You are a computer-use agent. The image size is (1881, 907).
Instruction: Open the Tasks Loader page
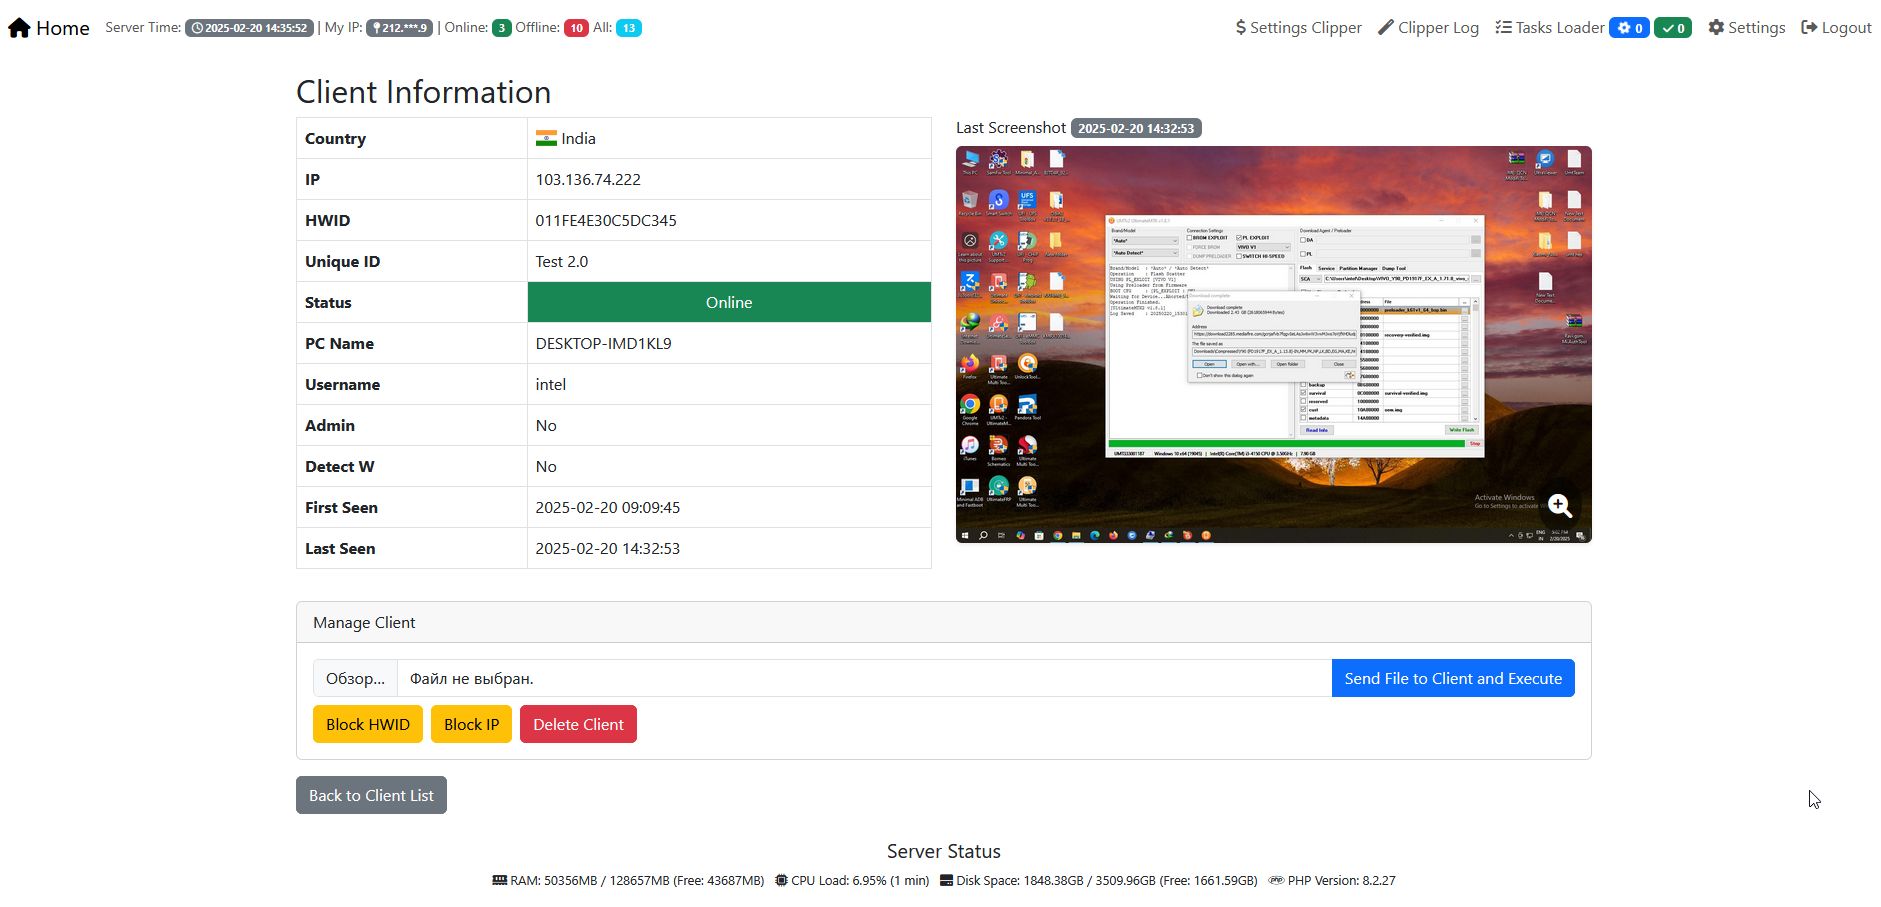pyautogui.click(x=1550, y=28)
